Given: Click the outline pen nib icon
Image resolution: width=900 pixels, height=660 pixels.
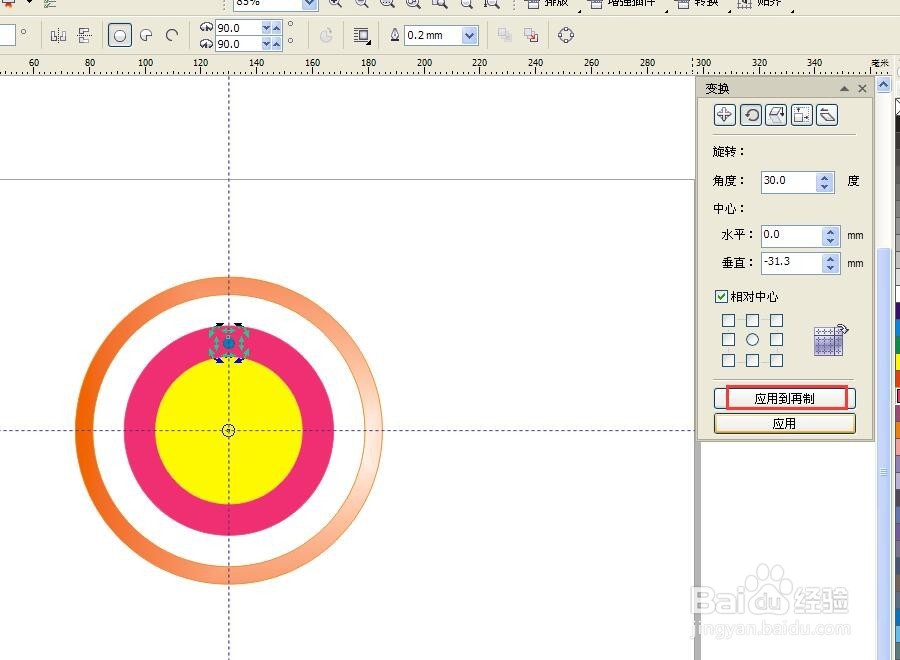Looking at the screenshot, I should point(395,35).
